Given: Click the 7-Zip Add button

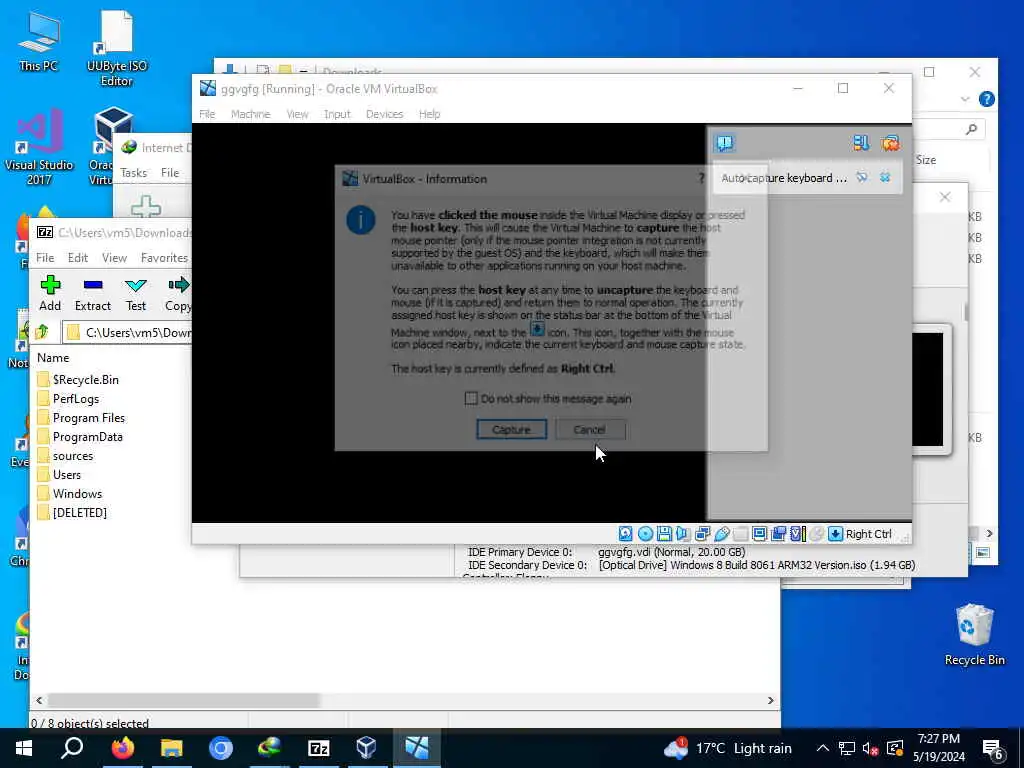Looking at the screenshot, I should point(50,293).
